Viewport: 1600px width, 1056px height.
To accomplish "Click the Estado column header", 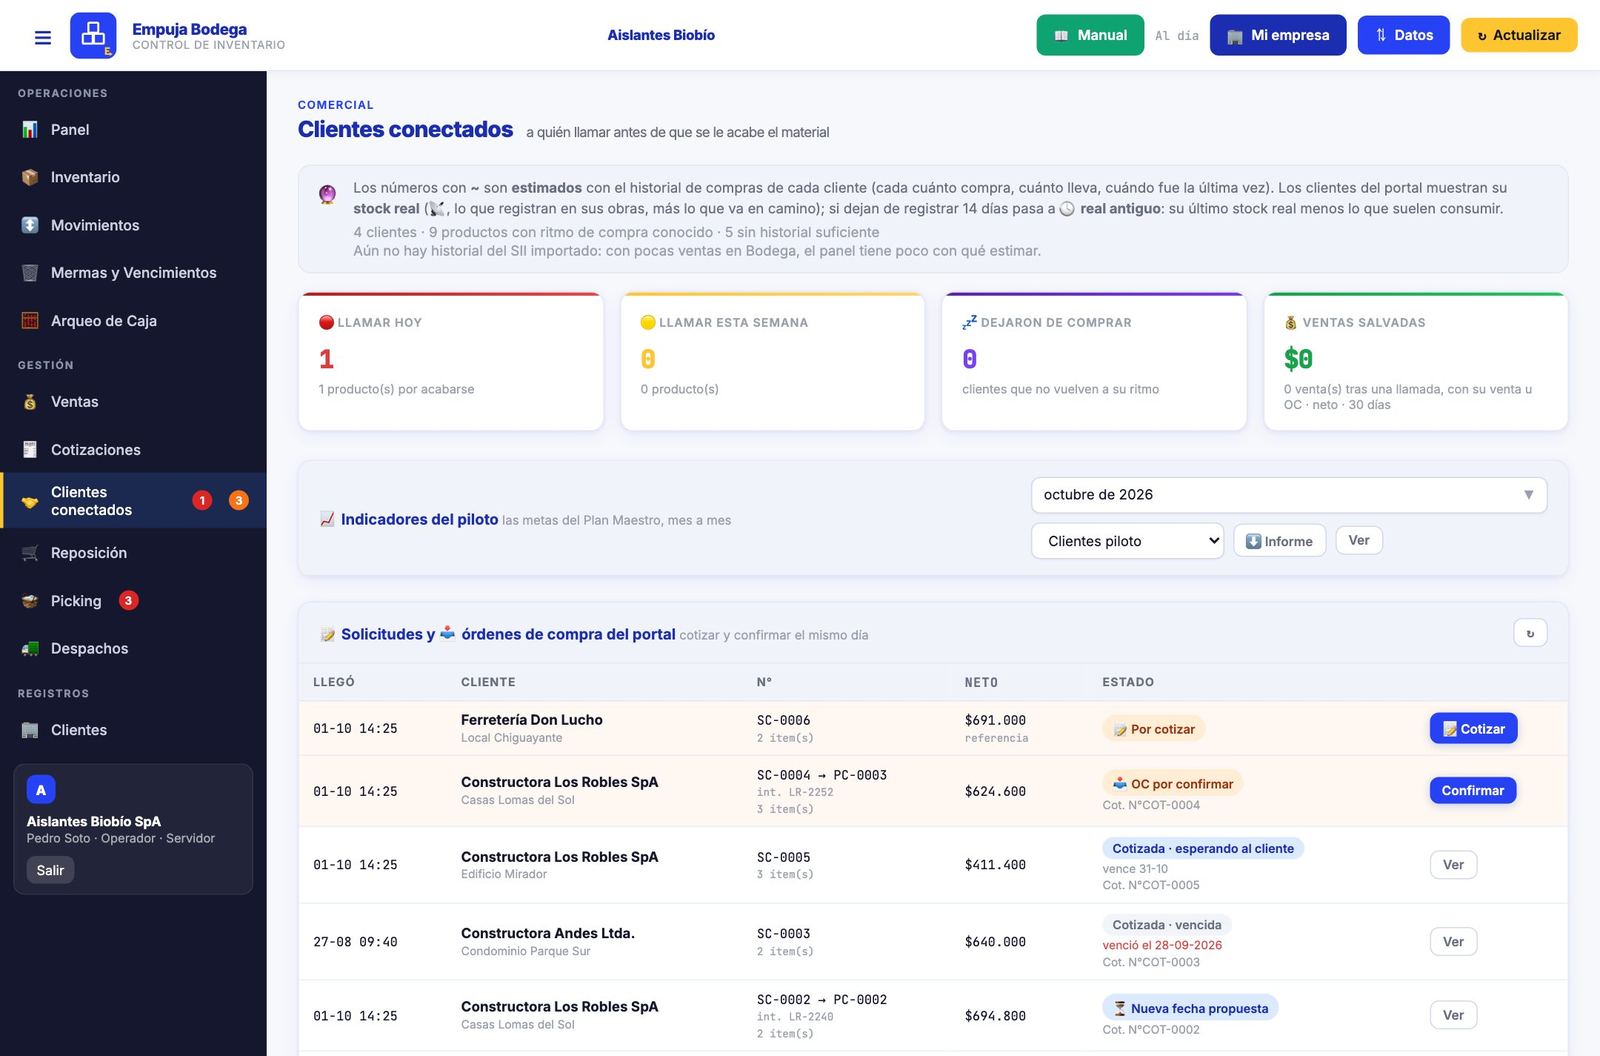I will point(1128,682).
